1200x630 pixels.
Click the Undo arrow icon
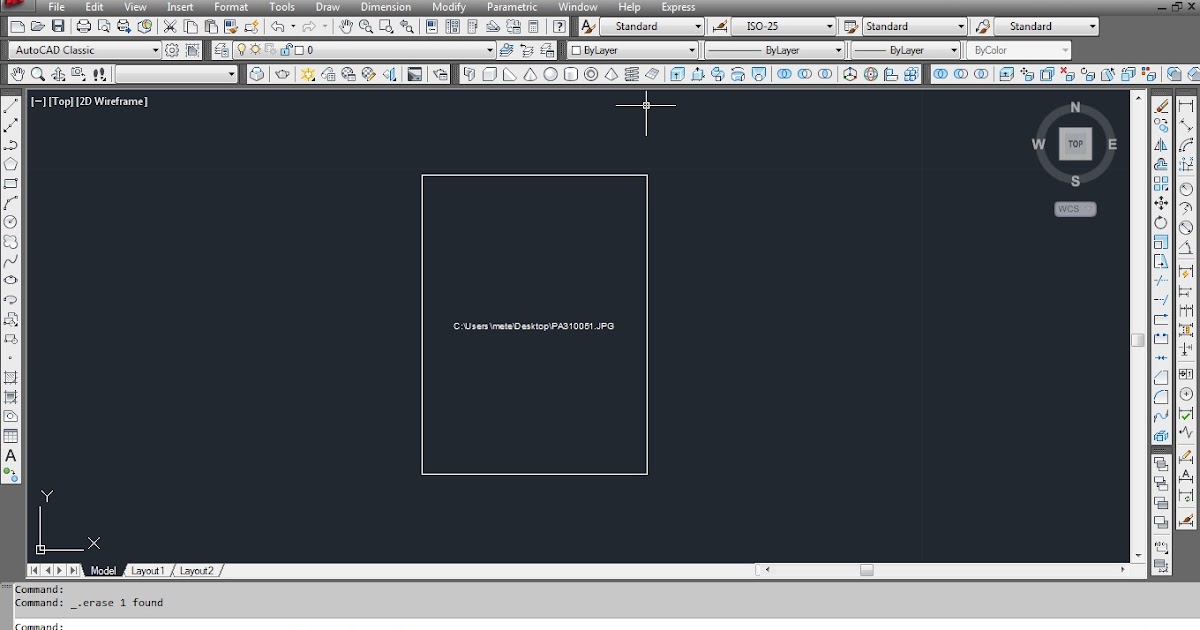coord(277,26)
